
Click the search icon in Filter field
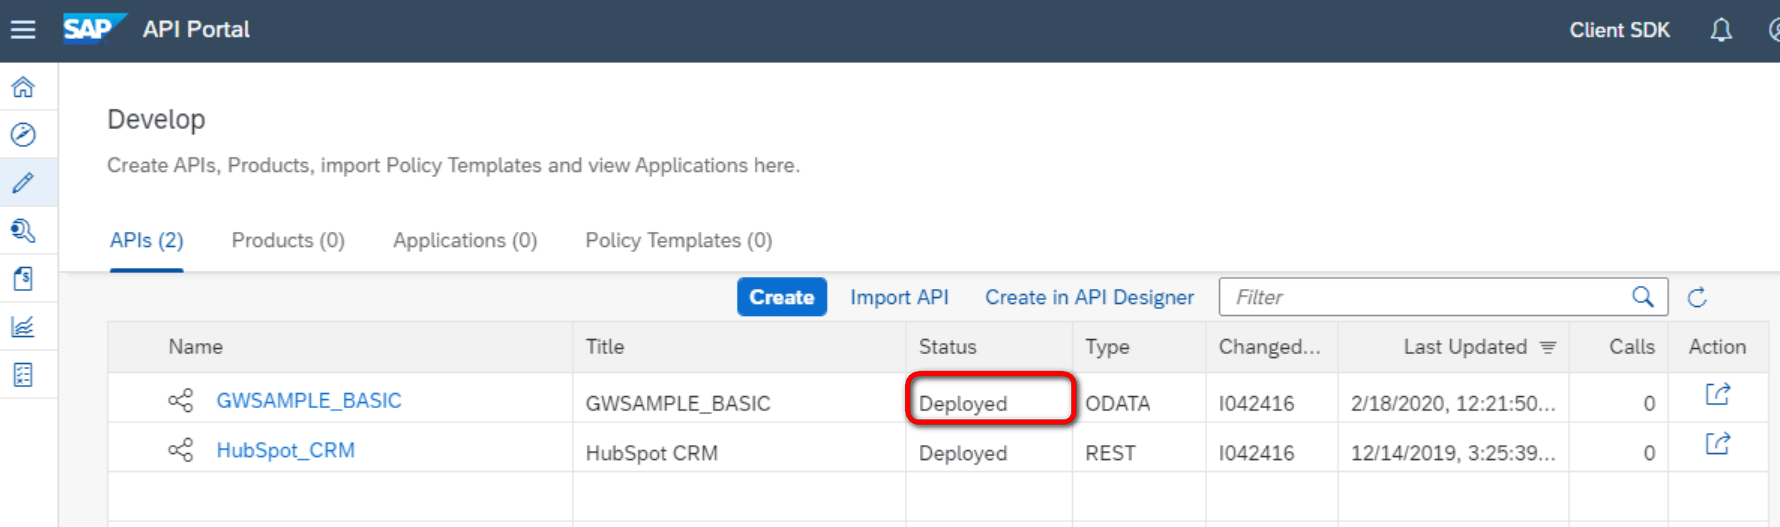click(1643, 297)
